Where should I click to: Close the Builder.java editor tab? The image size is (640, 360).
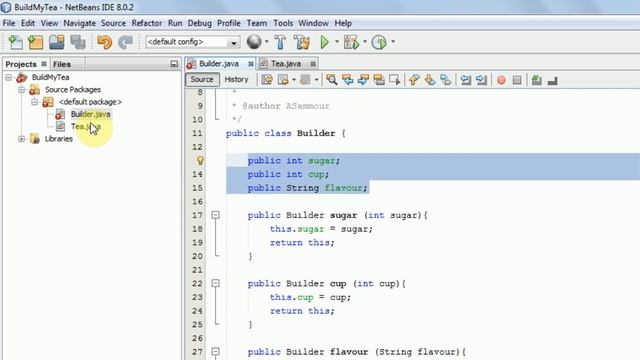point(251,64)
